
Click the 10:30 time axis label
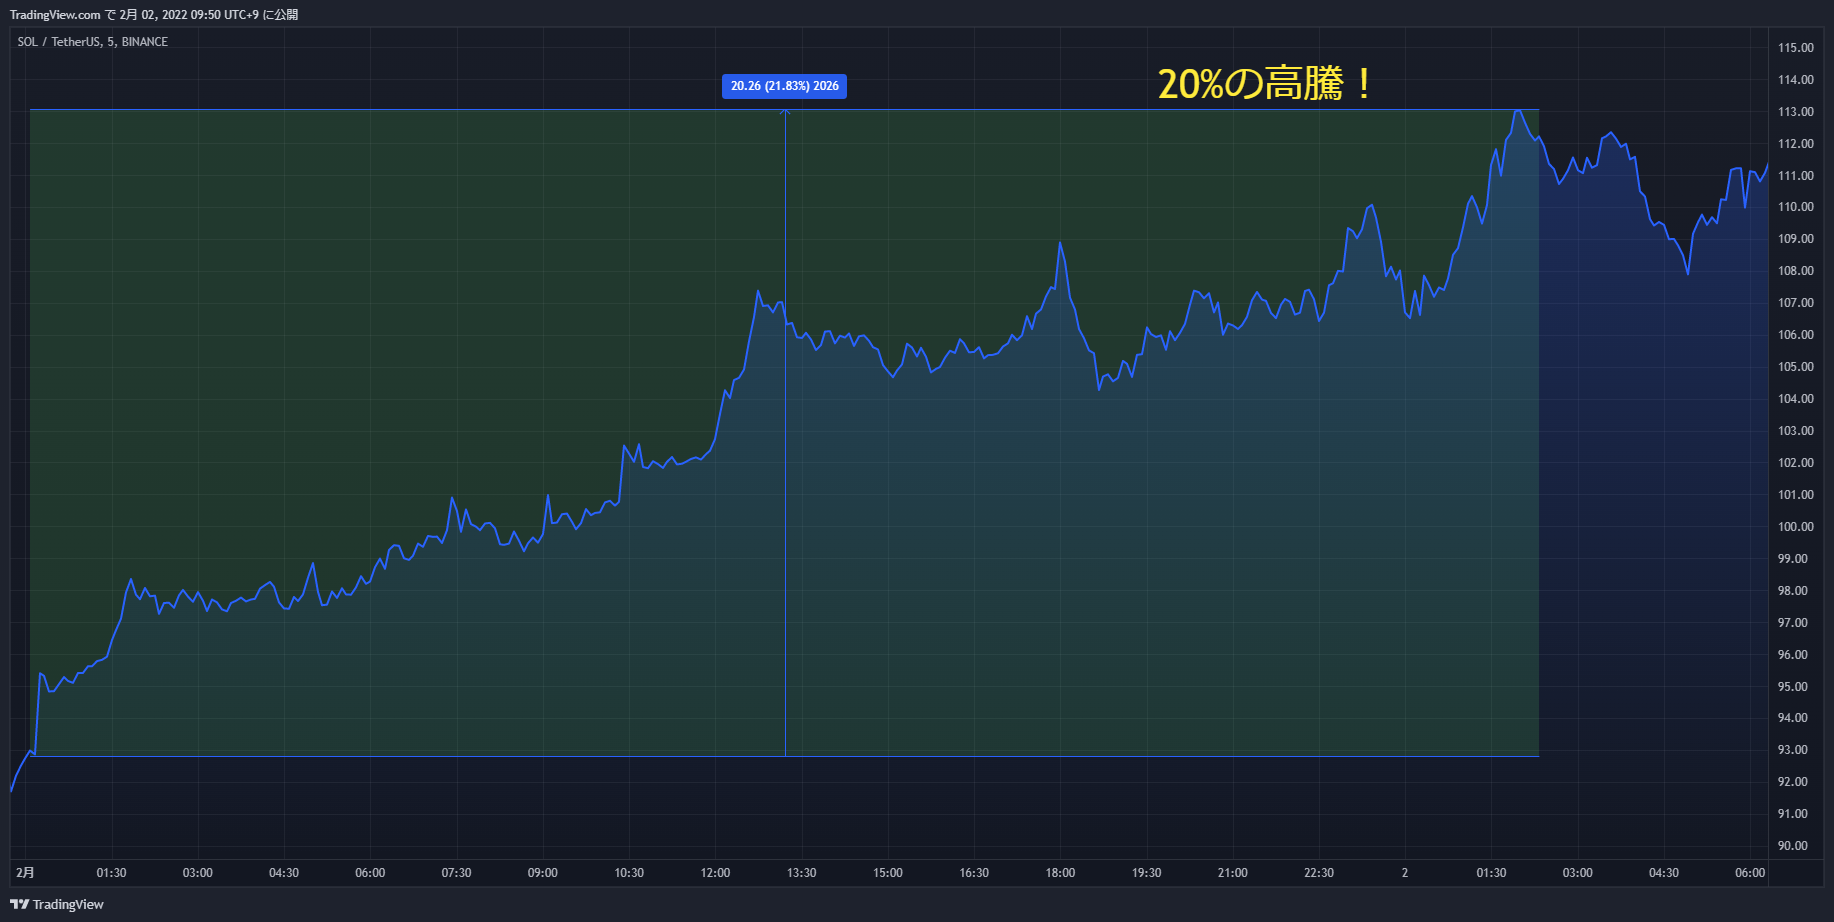[x=629, y=873]
